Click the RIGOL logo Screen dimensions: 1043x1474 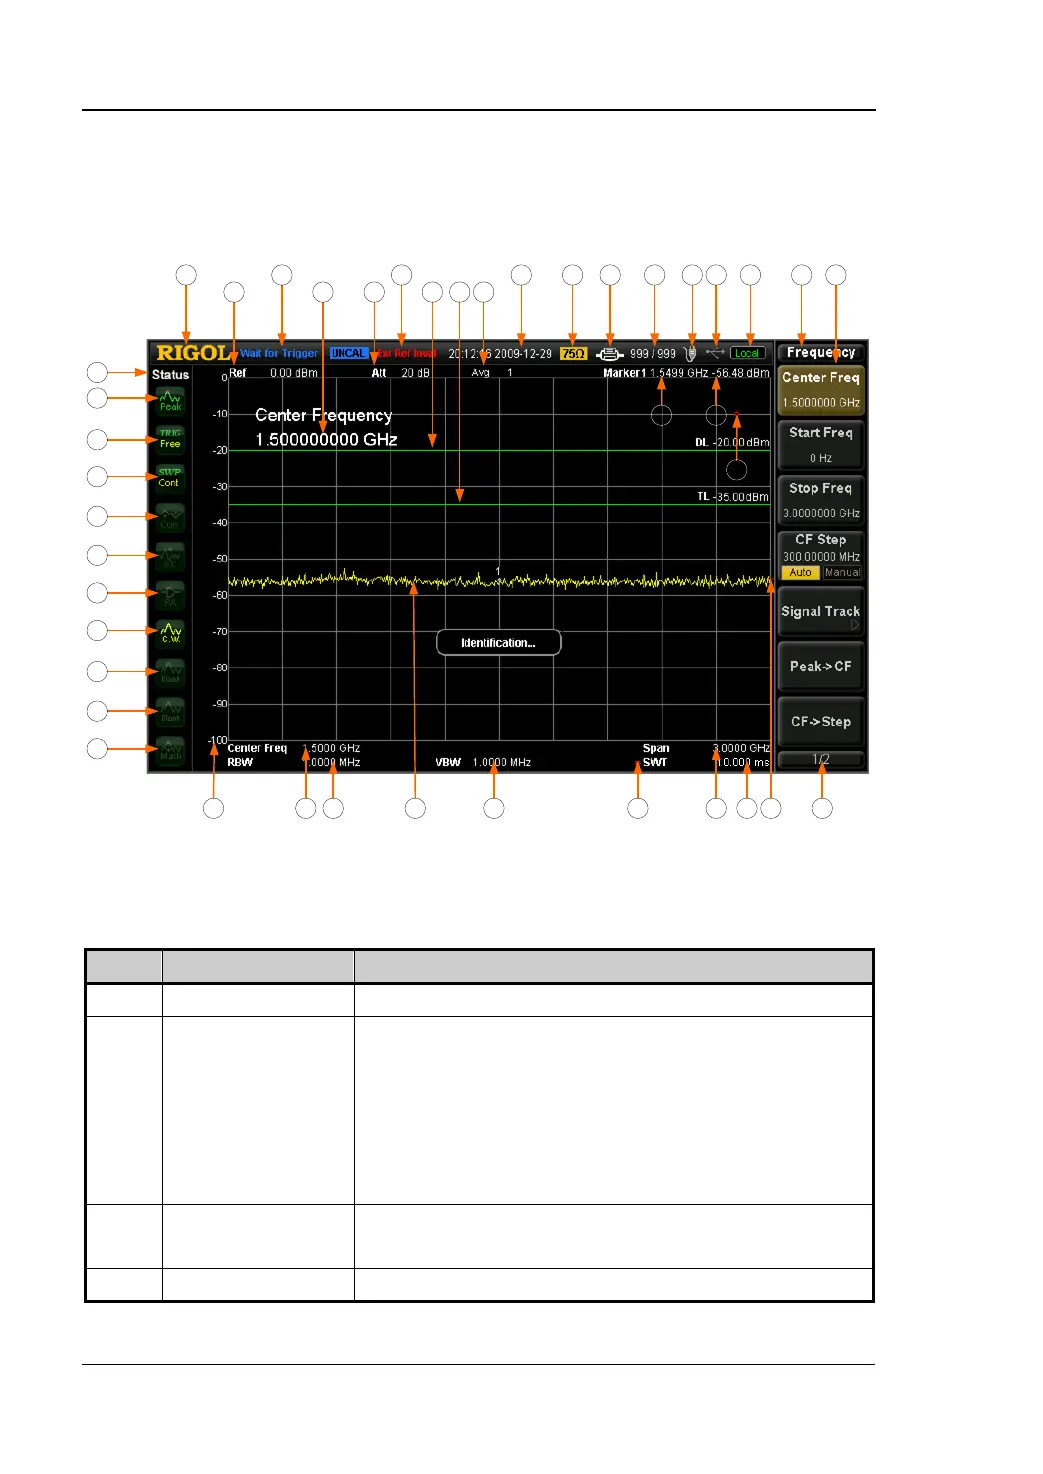coord(193,353)
